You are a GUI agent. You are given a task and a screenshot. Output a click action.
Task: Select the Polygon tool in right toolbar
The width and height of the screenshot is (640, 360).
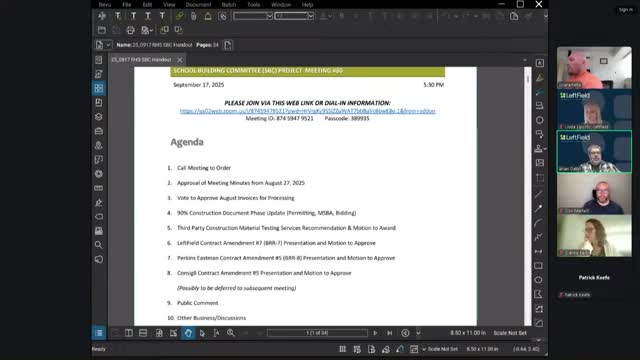tap(539, 294)
